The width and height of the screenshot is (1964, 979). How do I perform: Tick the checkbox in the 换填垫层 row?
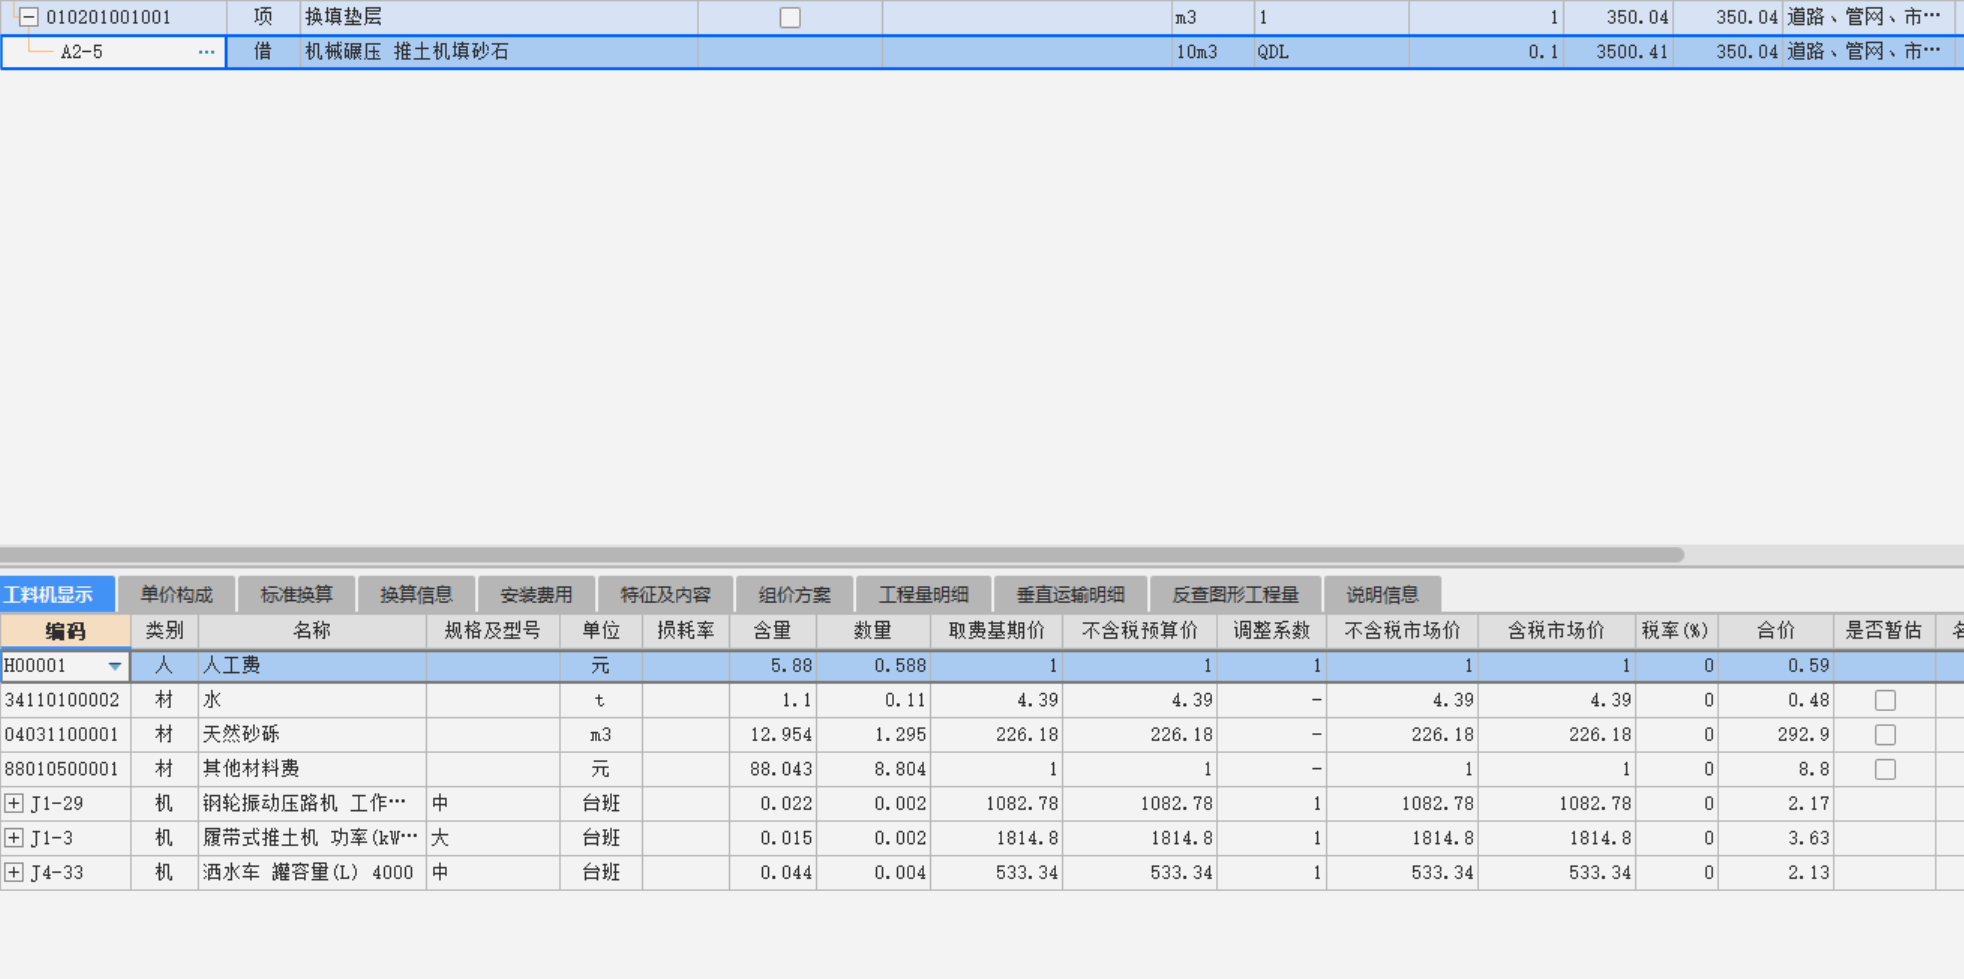click(790, 17)
